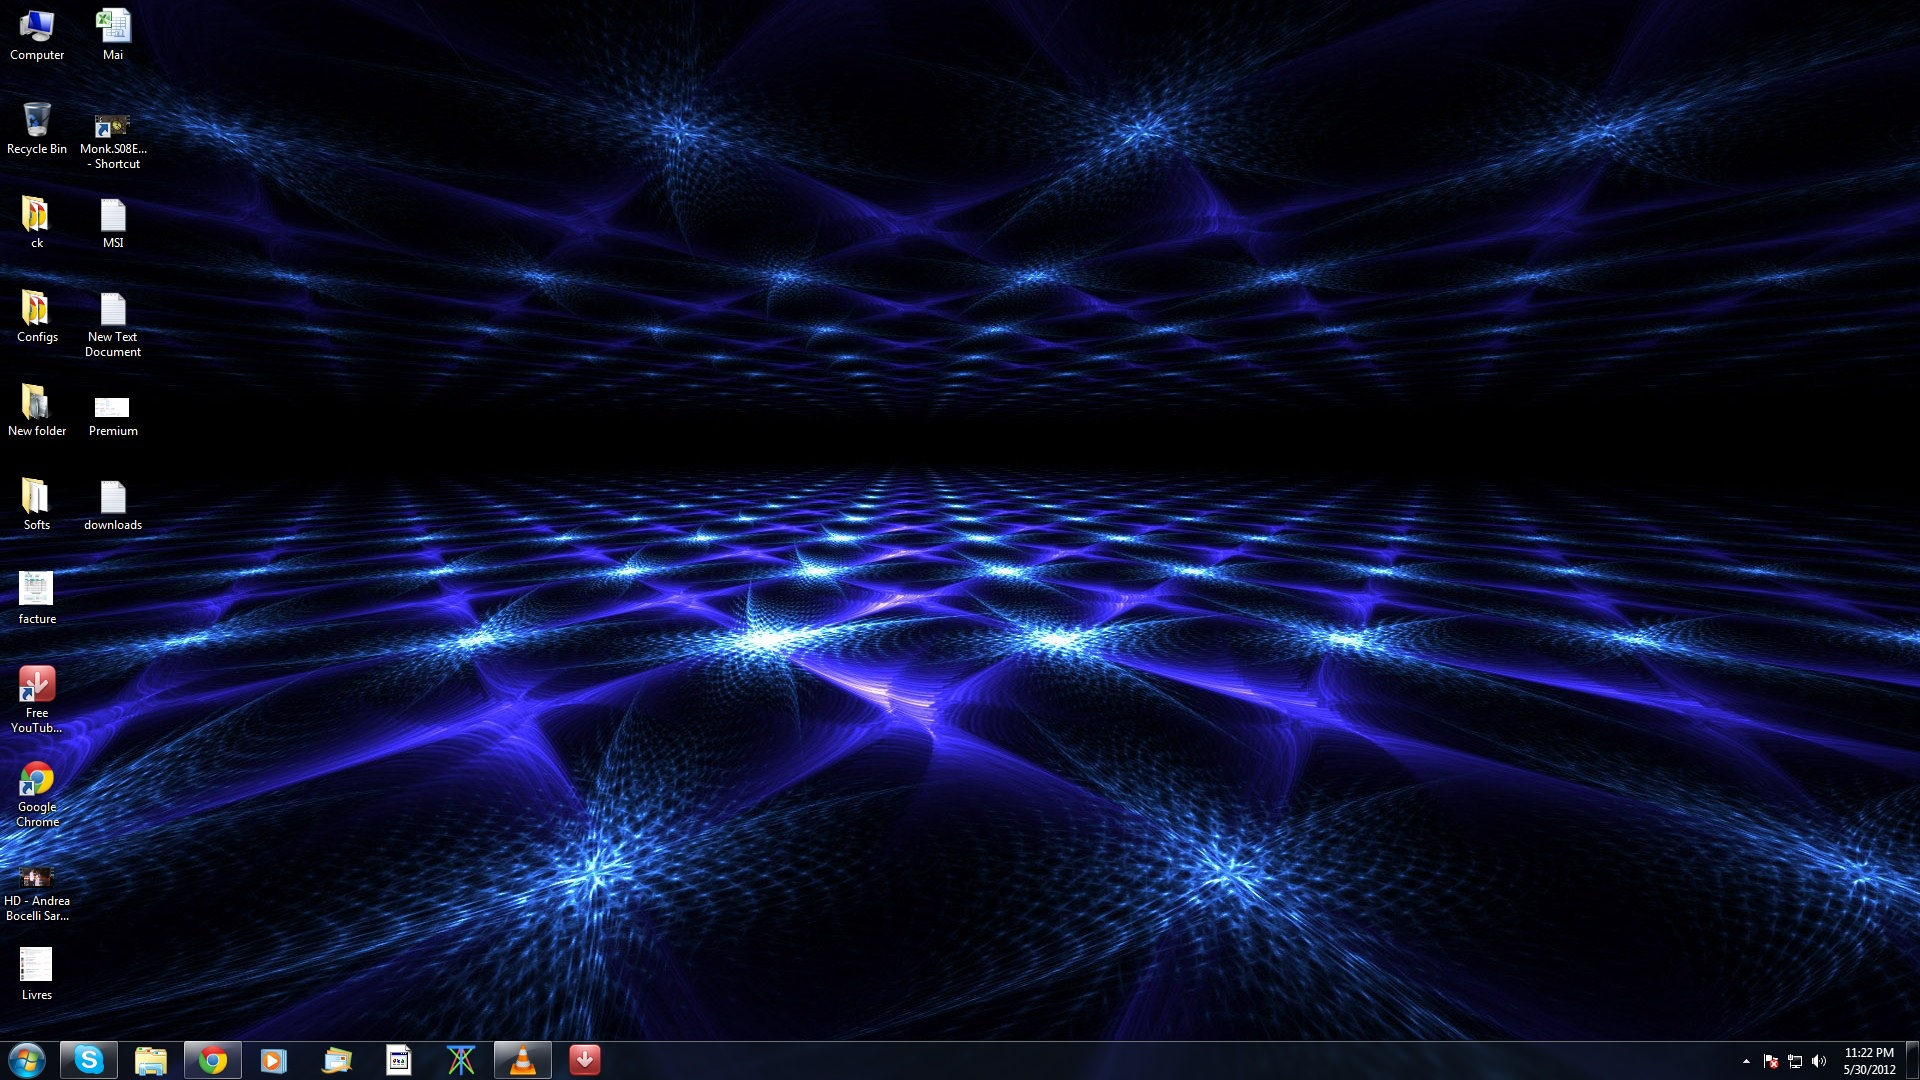Launch Windows Media Player from the taskbar

(273, 1060)
